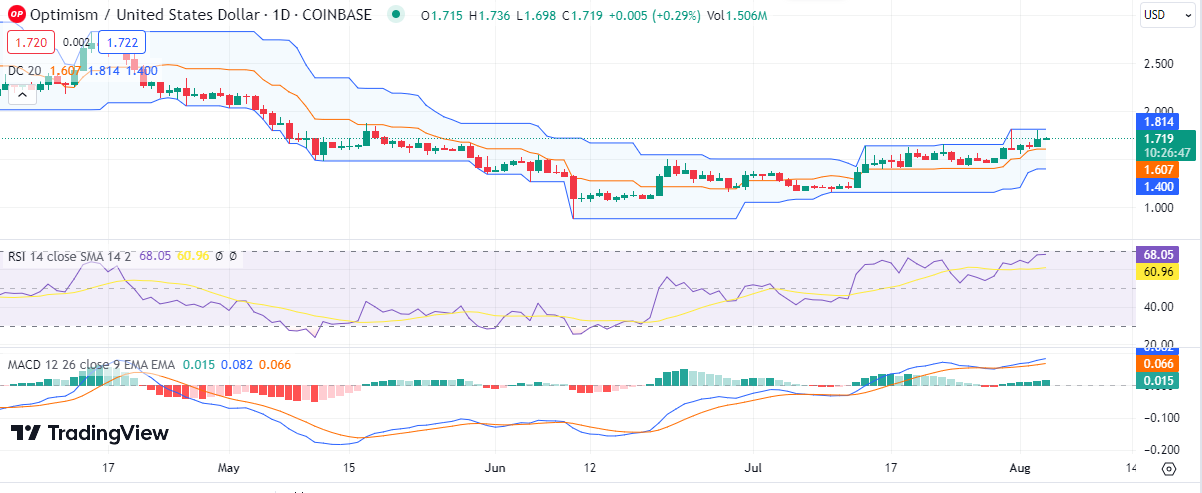Click the orange 1.607 price label
Image resolution: width=1202 pixels, height=493 pixels.
[x=1158, y=171]
